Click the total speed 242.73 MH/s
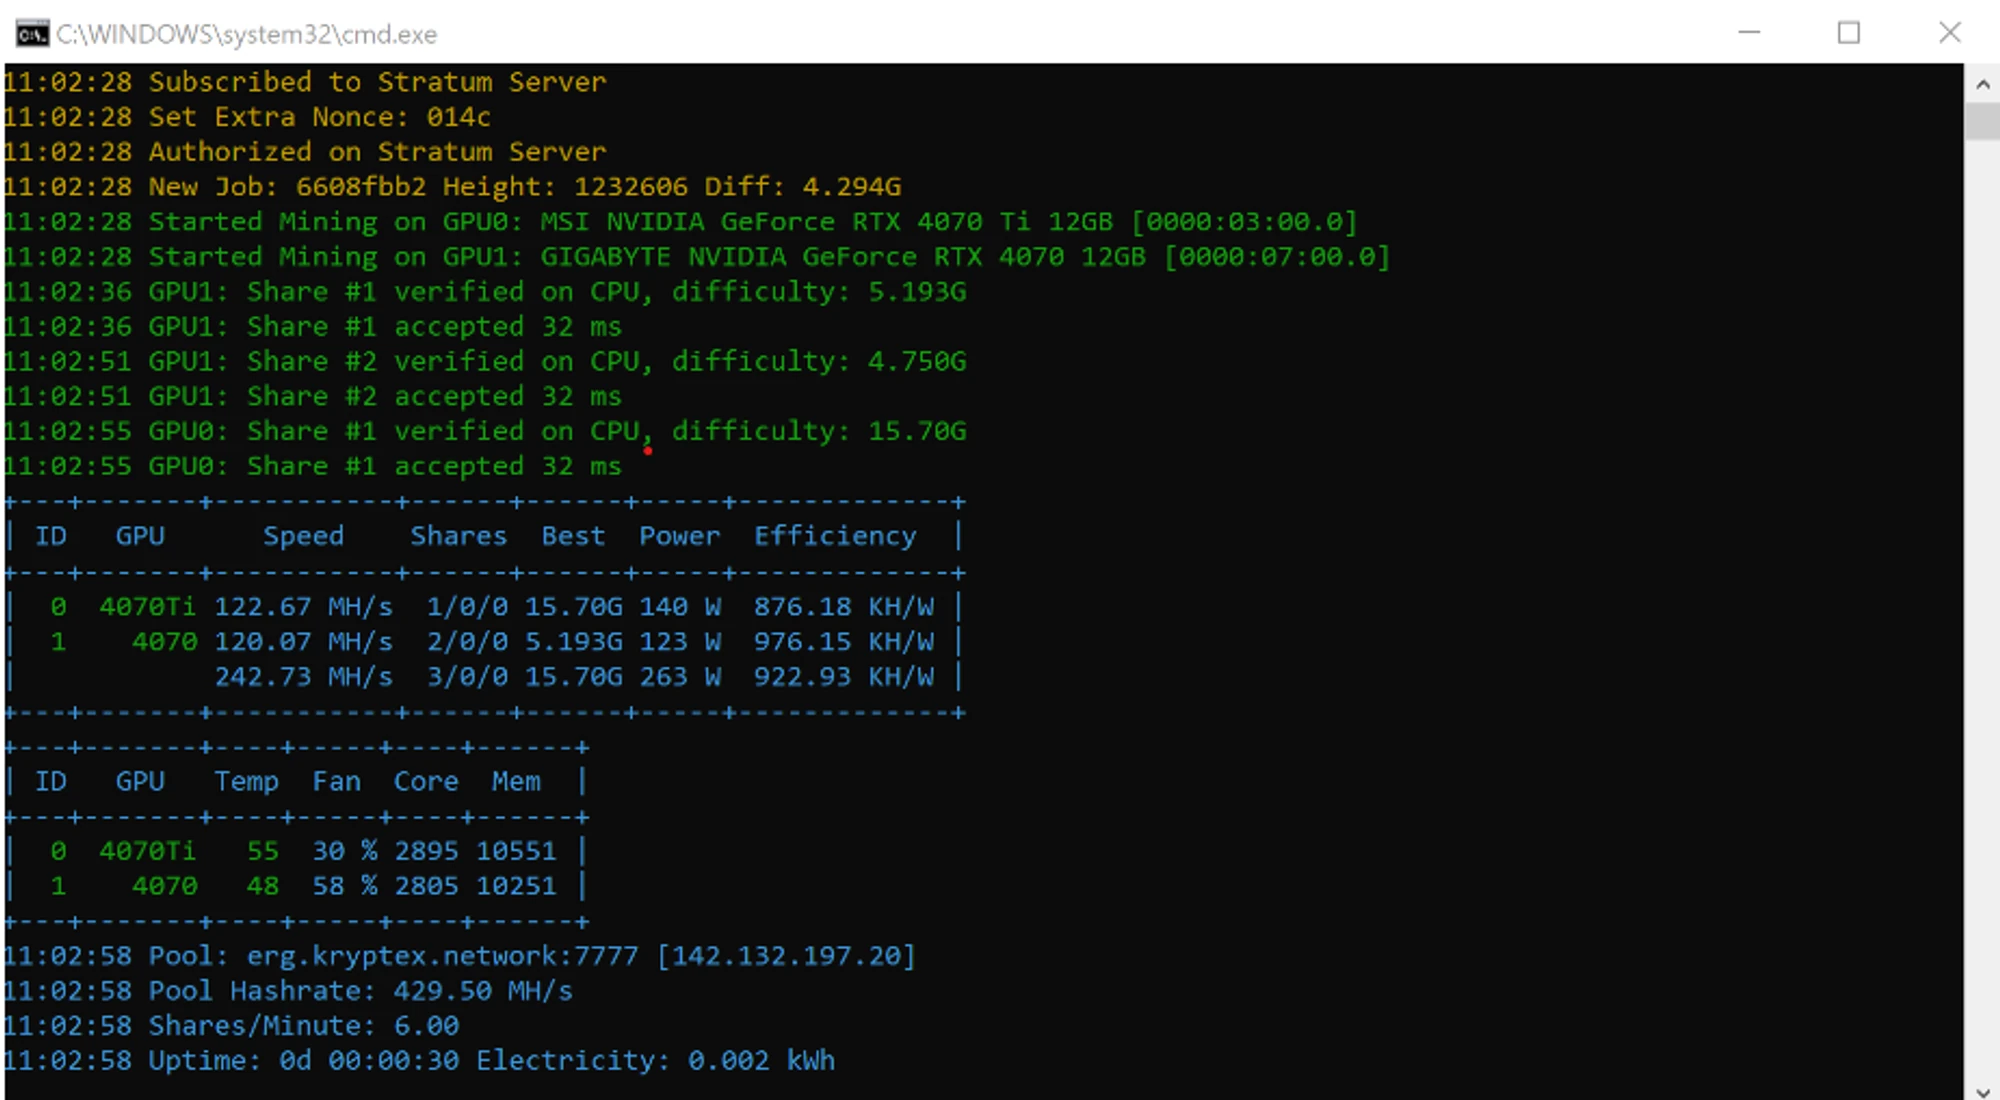This screenshot has height=1100, width=2000. (303, 677)
